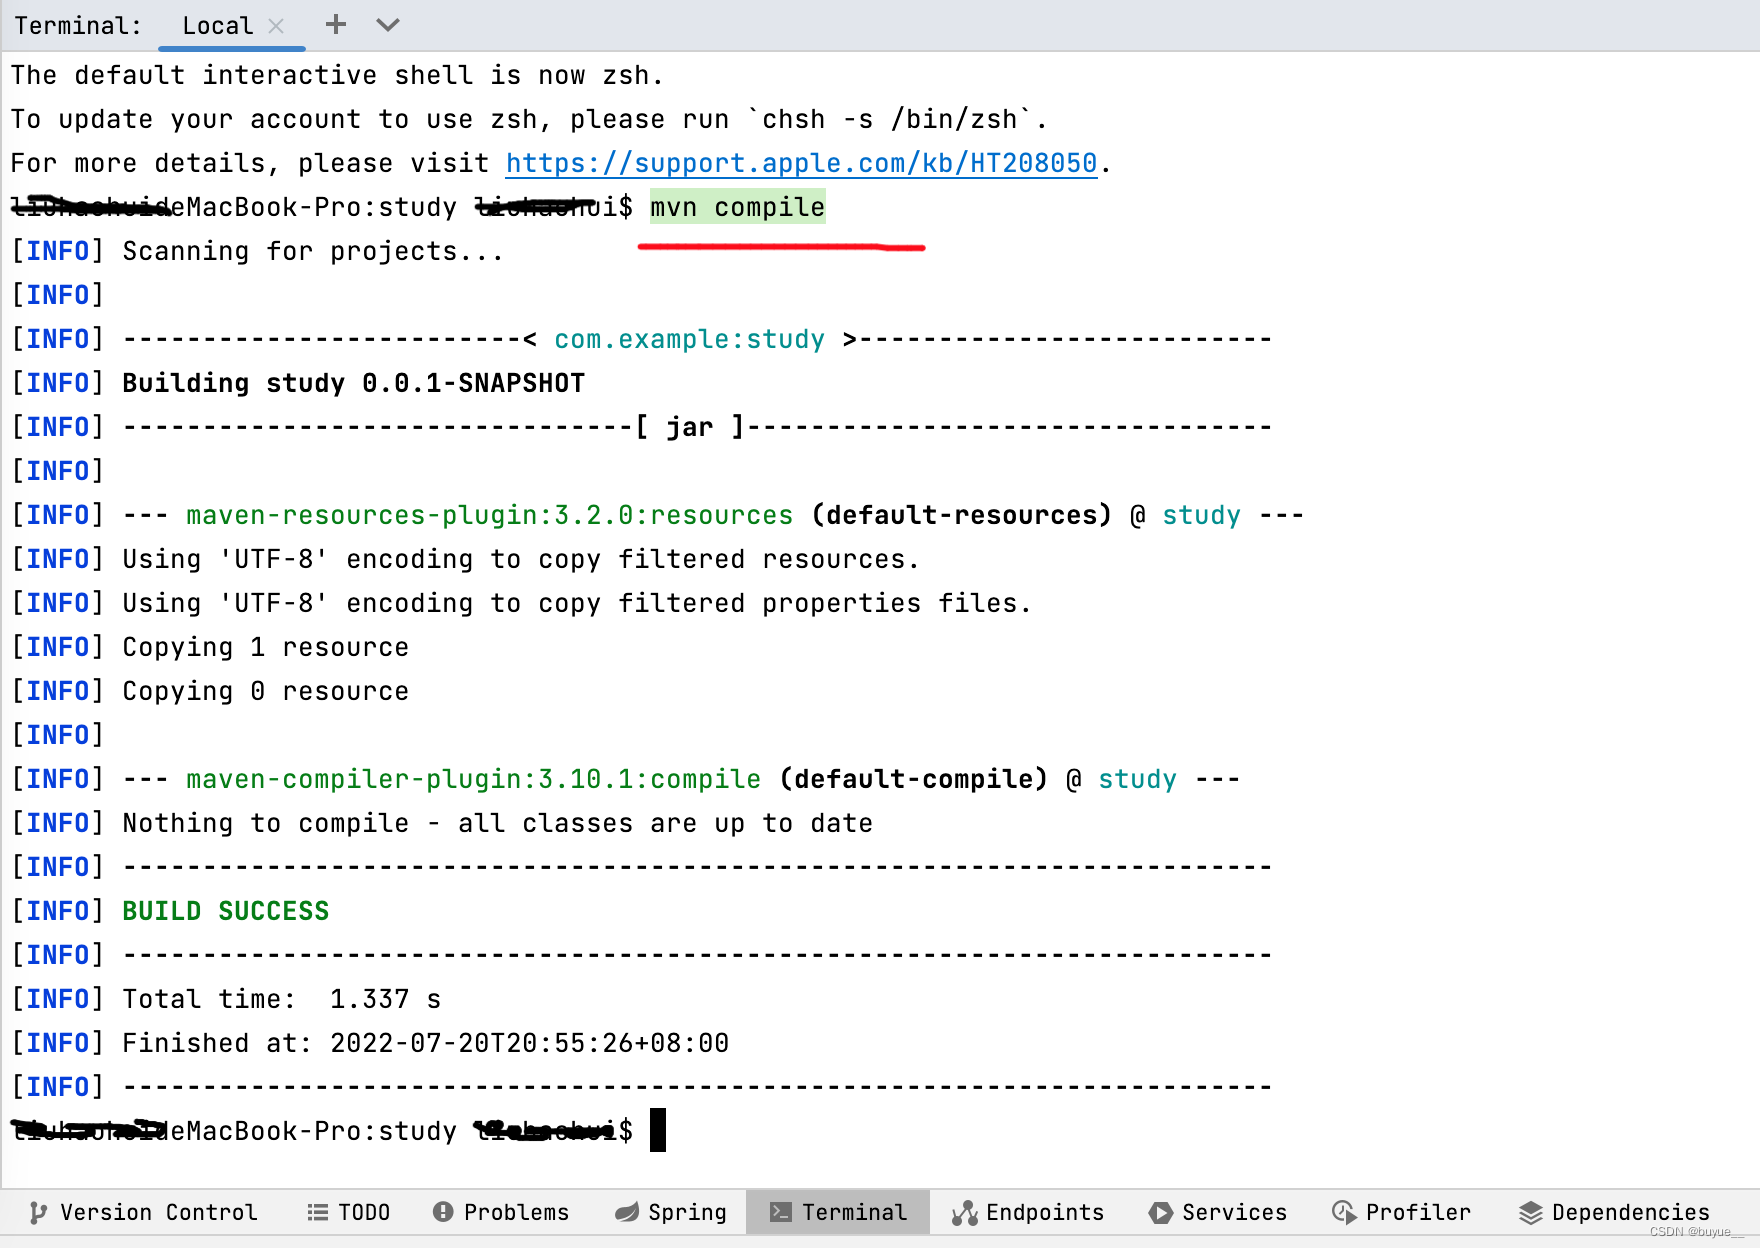Click the Version Control branch icon
This screenshot has width=1760, height=1248.
(38, 1213)
